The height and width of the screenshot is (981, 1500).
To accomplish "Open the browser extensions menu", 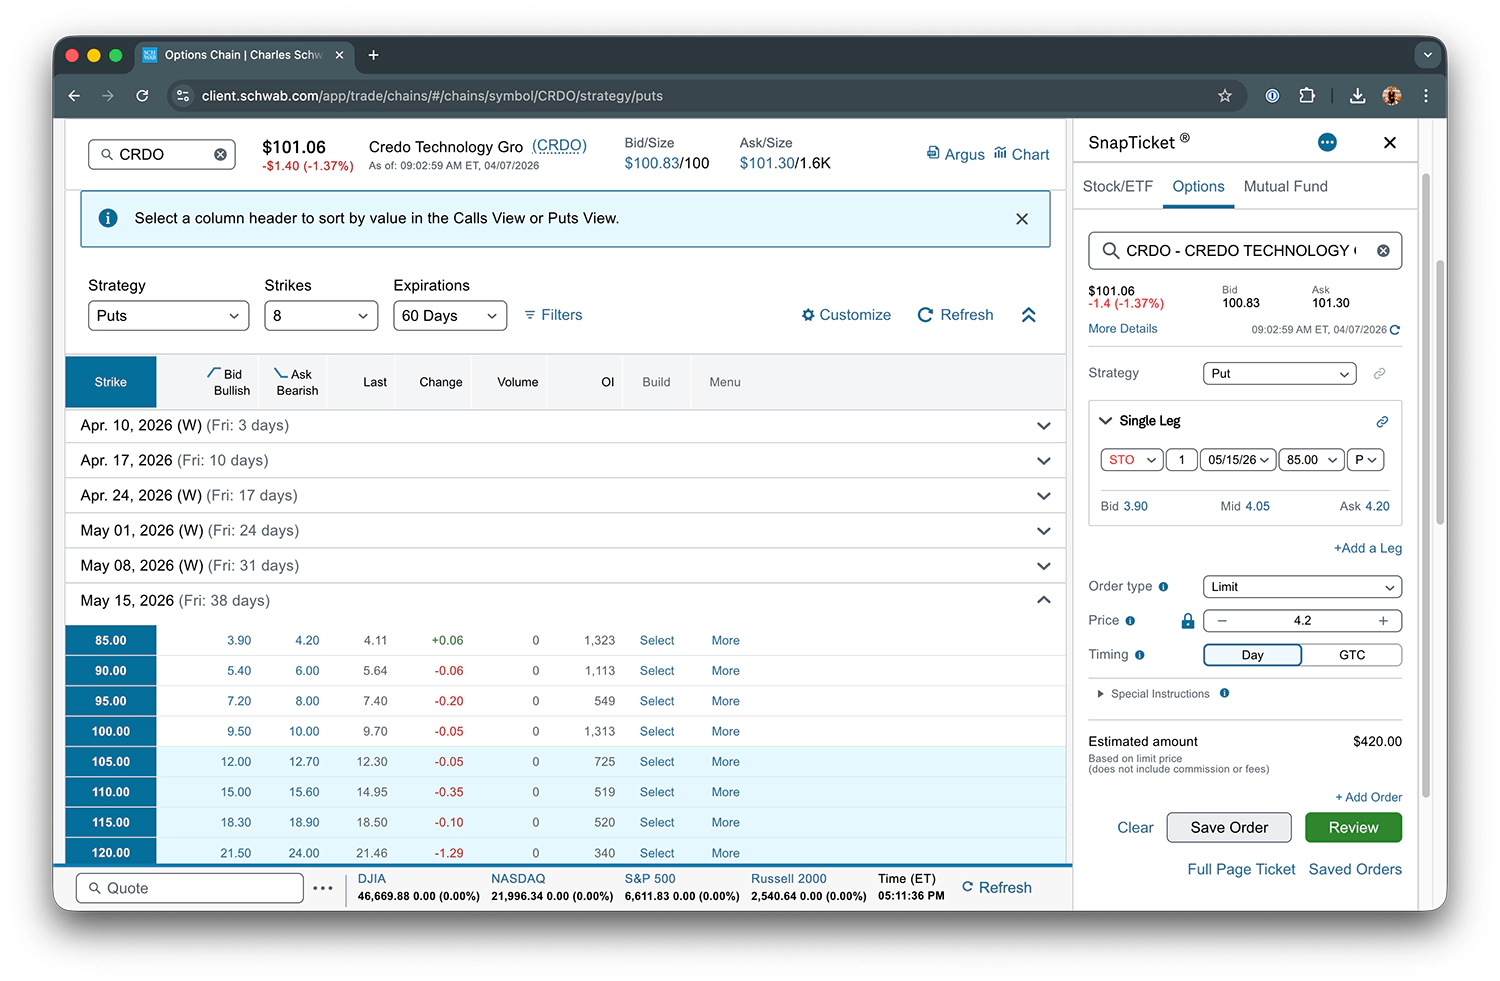I will (x=1307, y=96).
